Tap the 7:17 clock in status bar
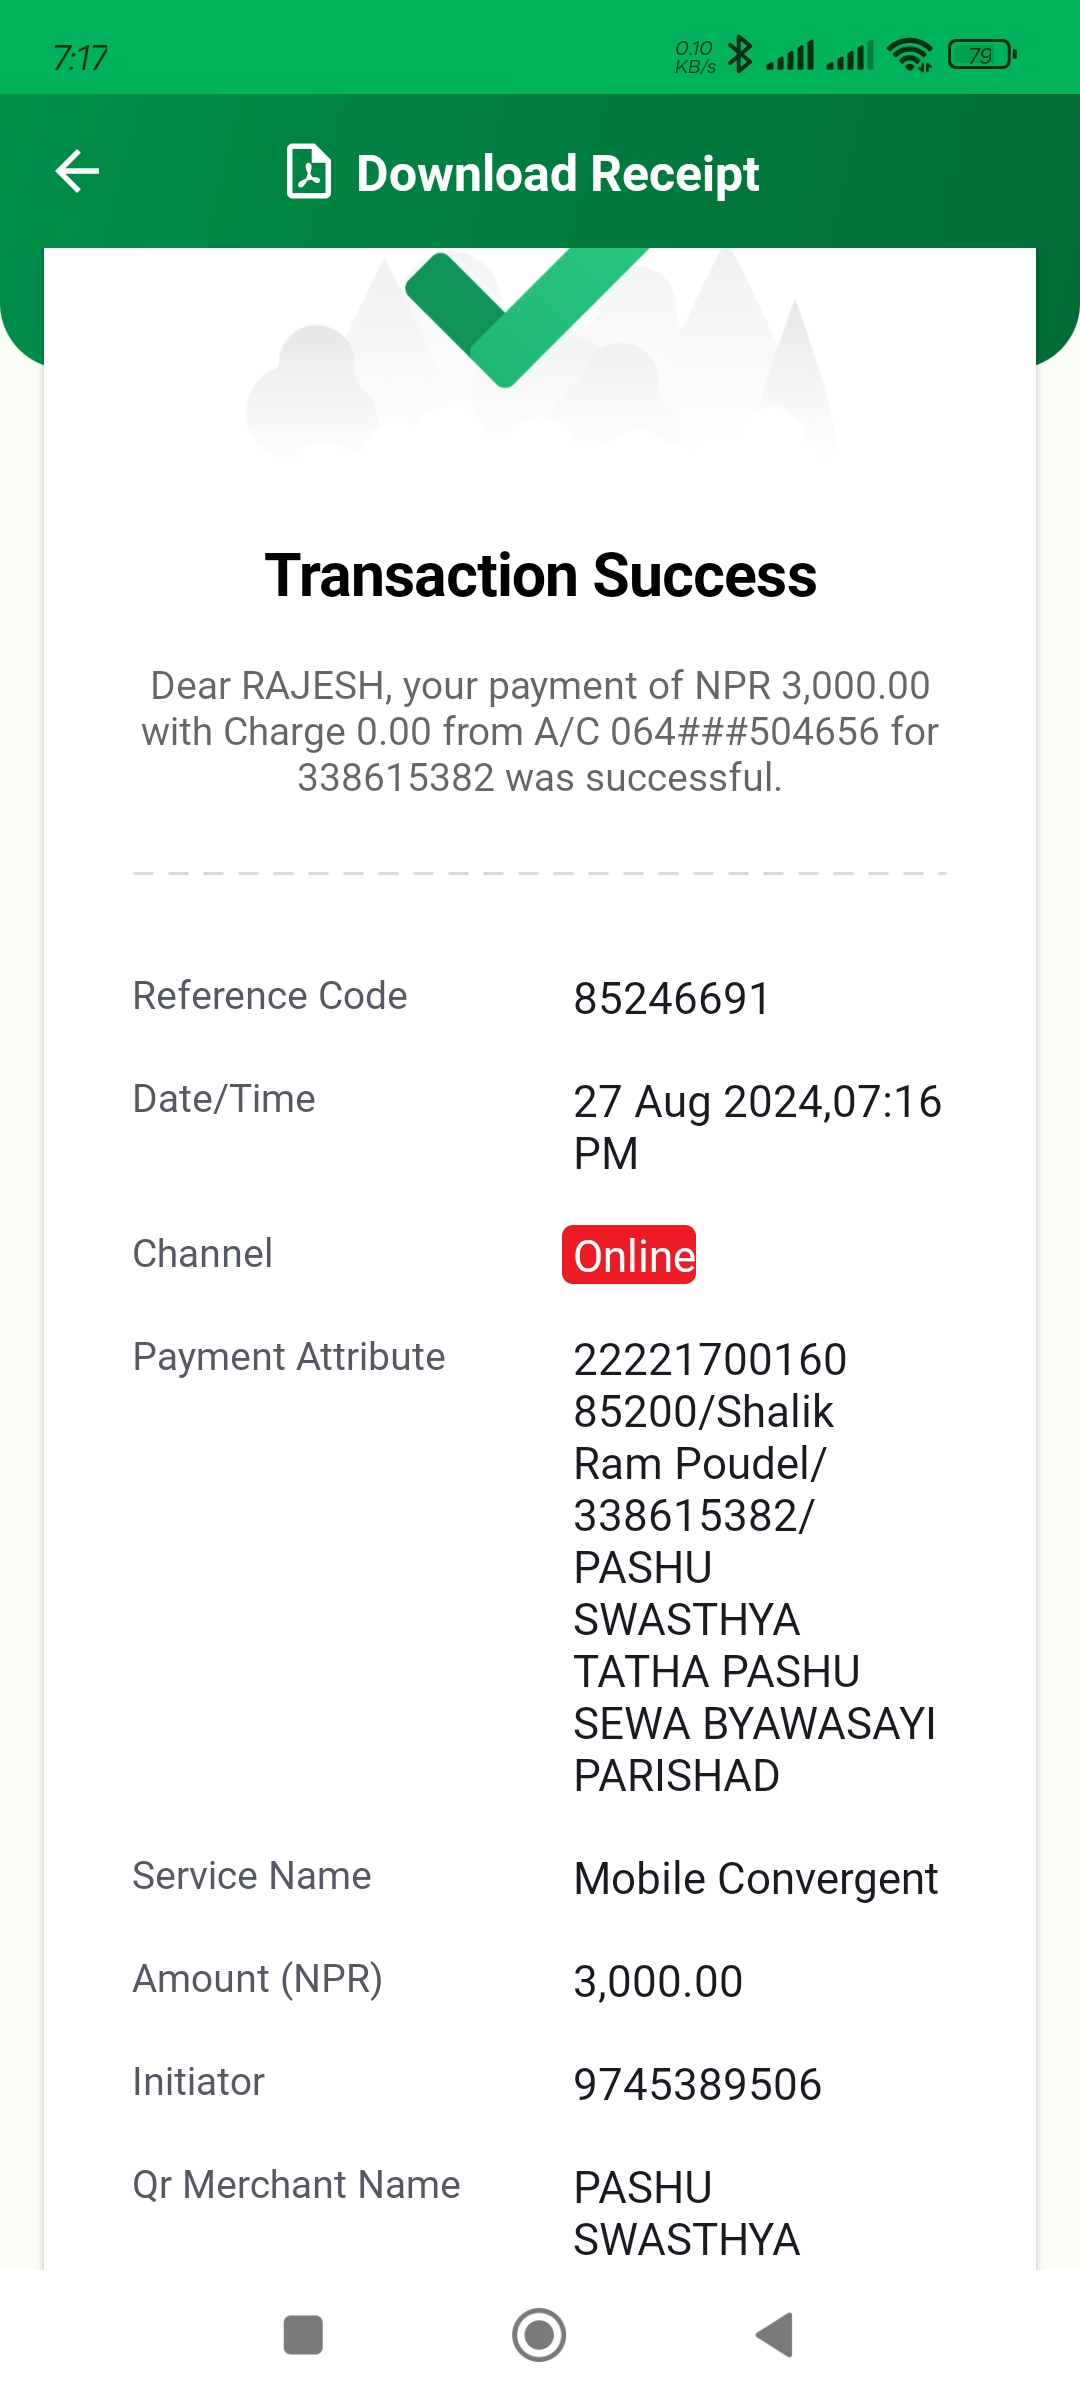The width and height of the screenshot is (1080, 2400). 80,57
